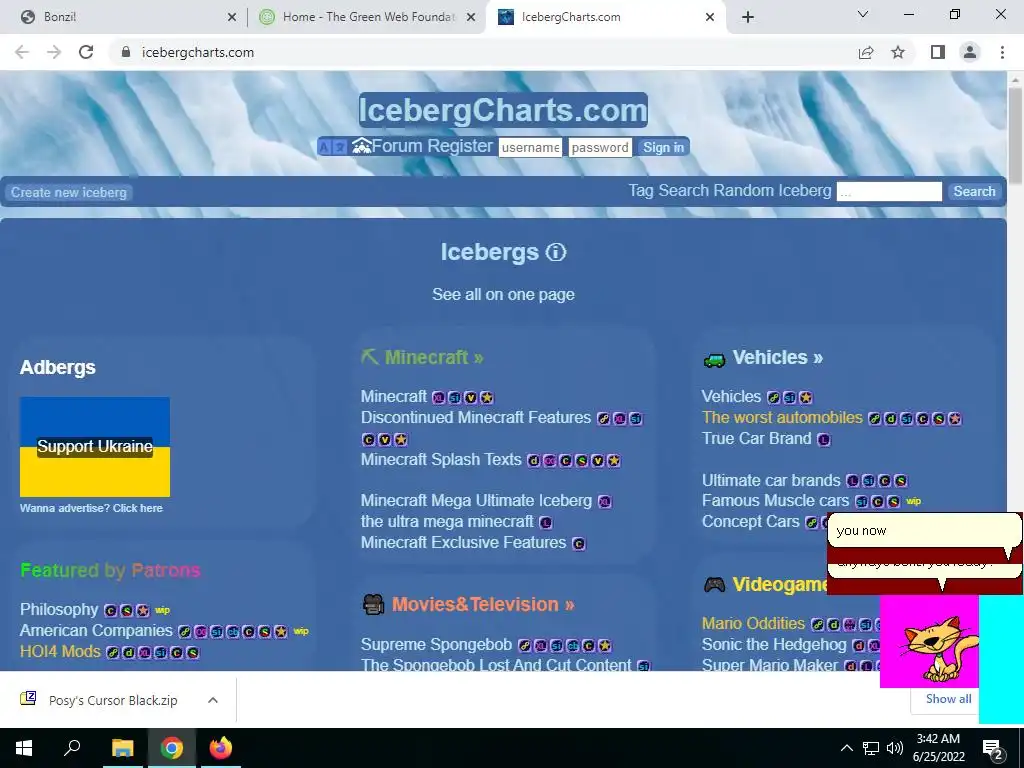Open Chrome three-dot menu
This screenshot has width=1024, height=768.
point(1002,52)
